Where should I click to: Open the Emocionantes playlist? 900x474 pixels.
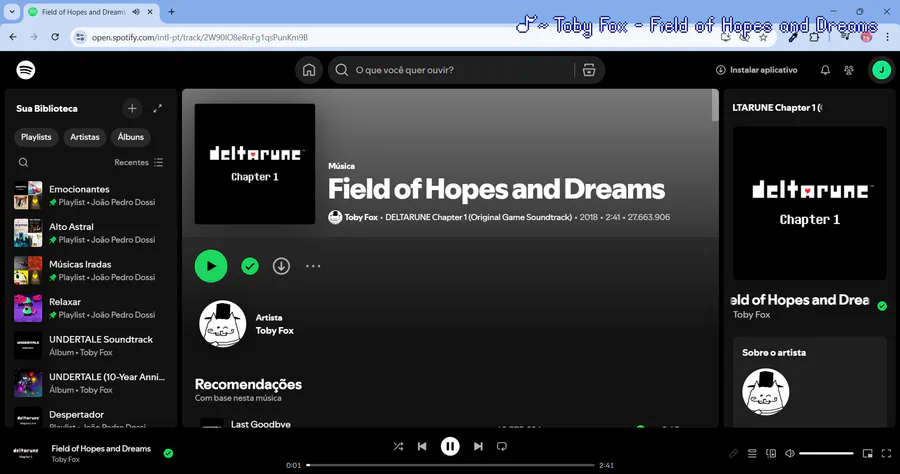click(x=91, y=196)
